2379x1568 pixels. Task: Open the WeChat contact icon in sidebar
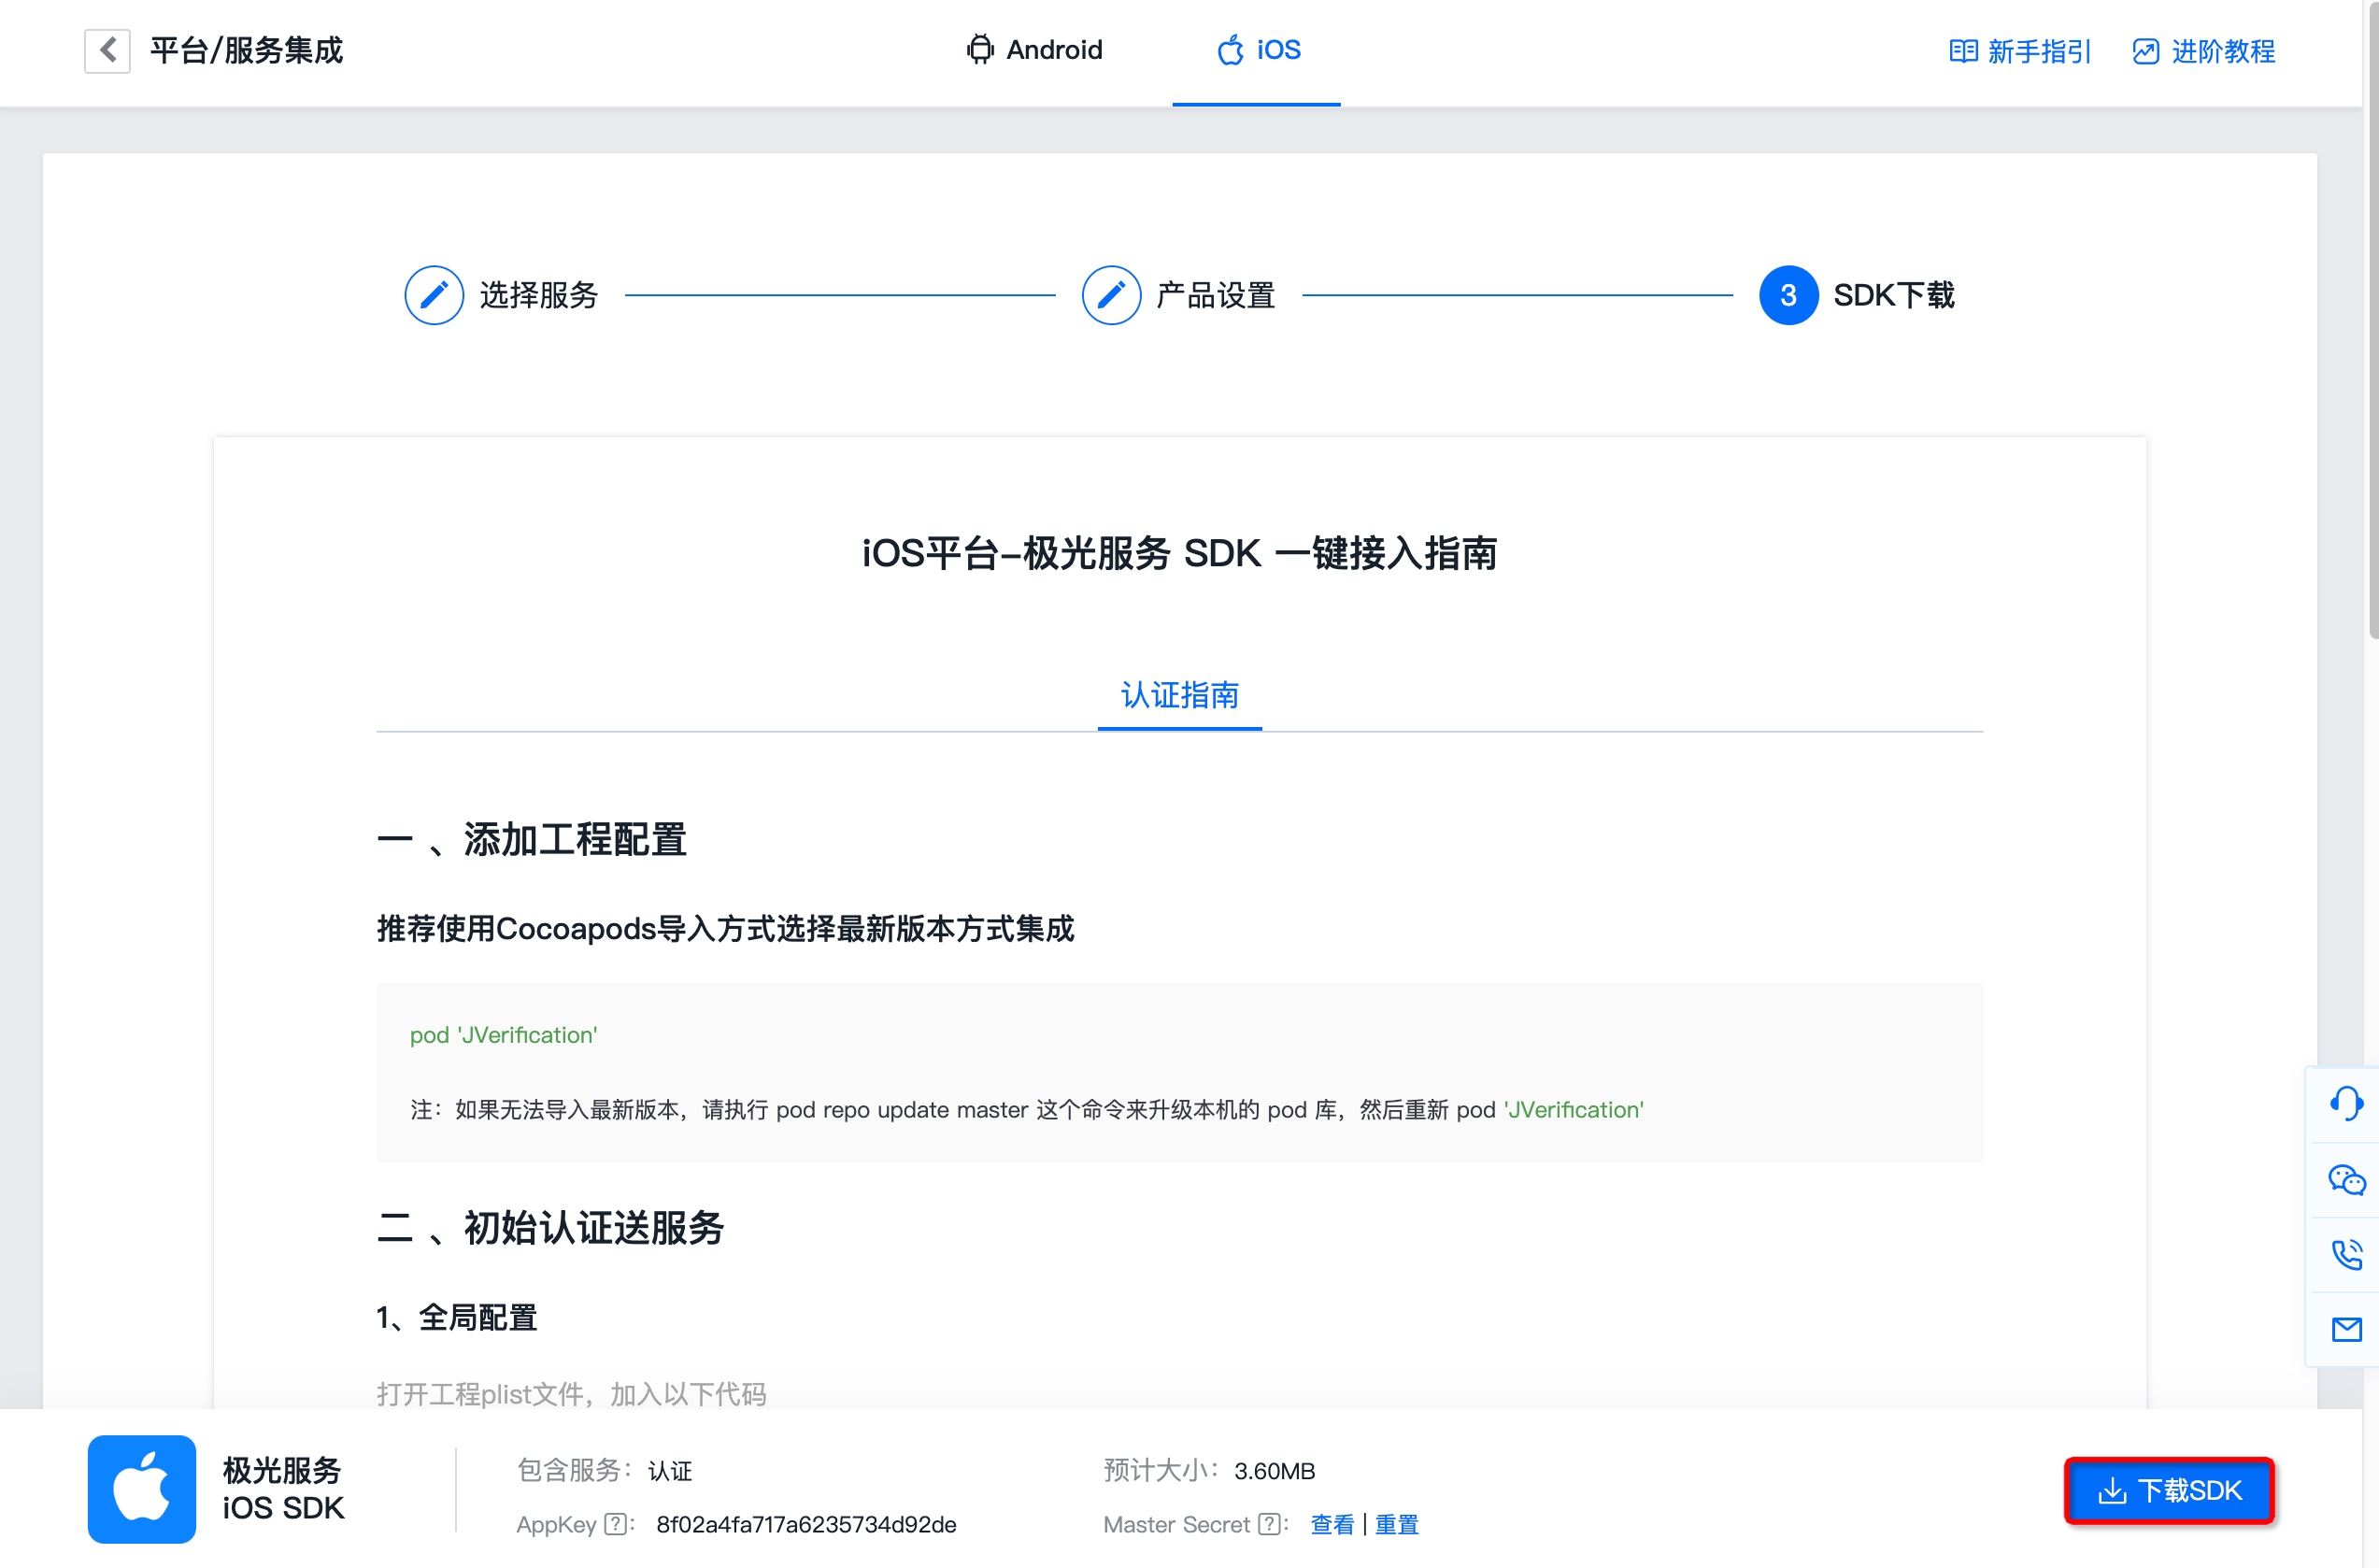pyautogui.click(x=2345, y=1180)
